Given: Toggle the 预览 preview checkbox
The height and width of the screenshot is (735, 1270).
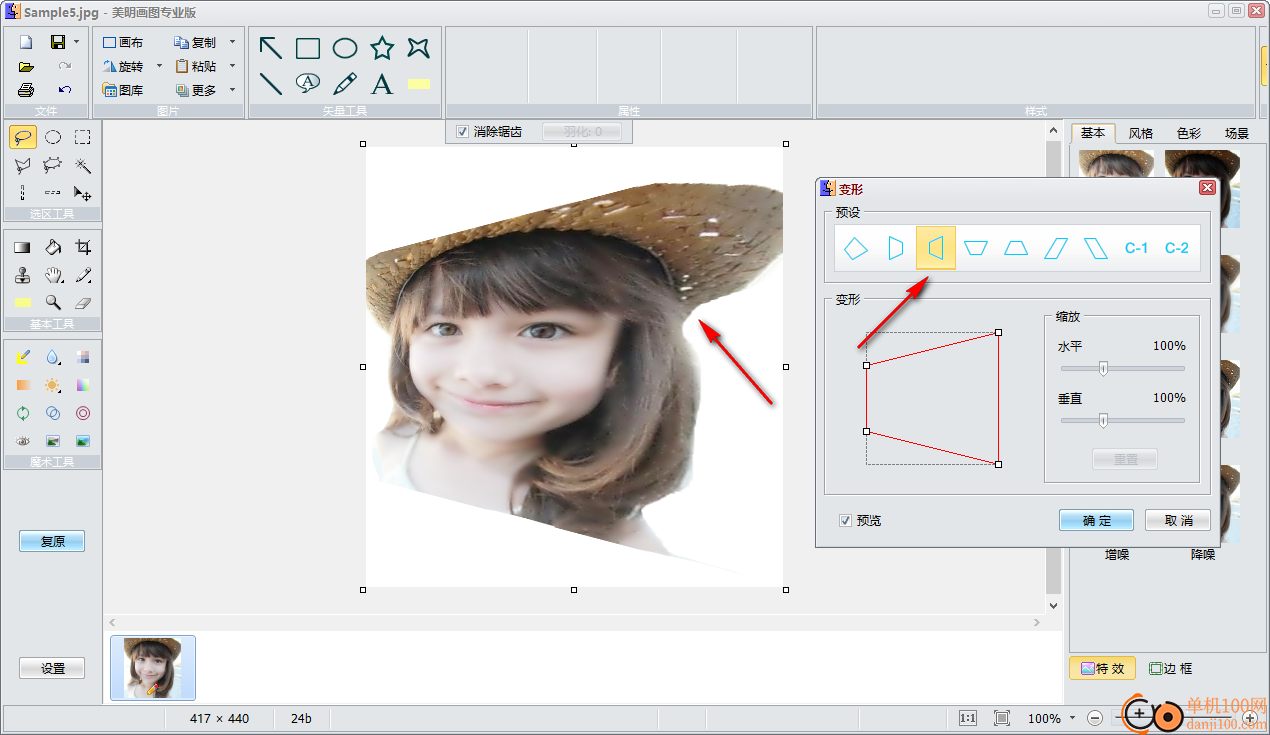Looking at the screenshot, I should tap(846, 521).
